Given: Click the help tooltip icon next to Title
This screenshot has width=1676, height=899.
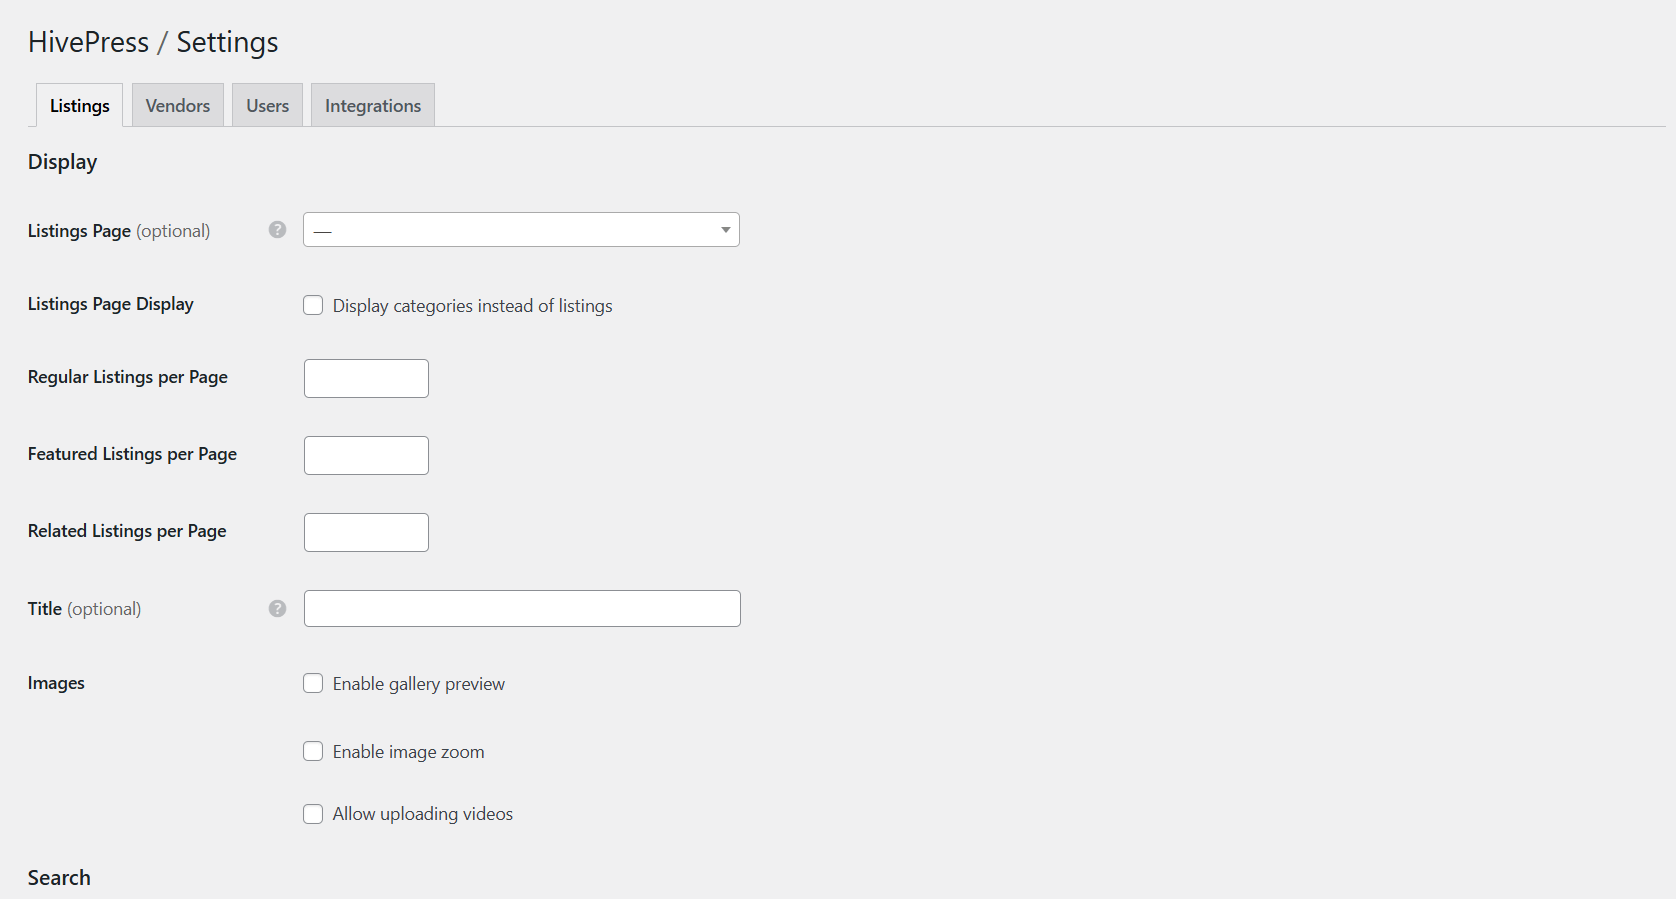Looking at the screenshot, I should [x=276, y=607].
